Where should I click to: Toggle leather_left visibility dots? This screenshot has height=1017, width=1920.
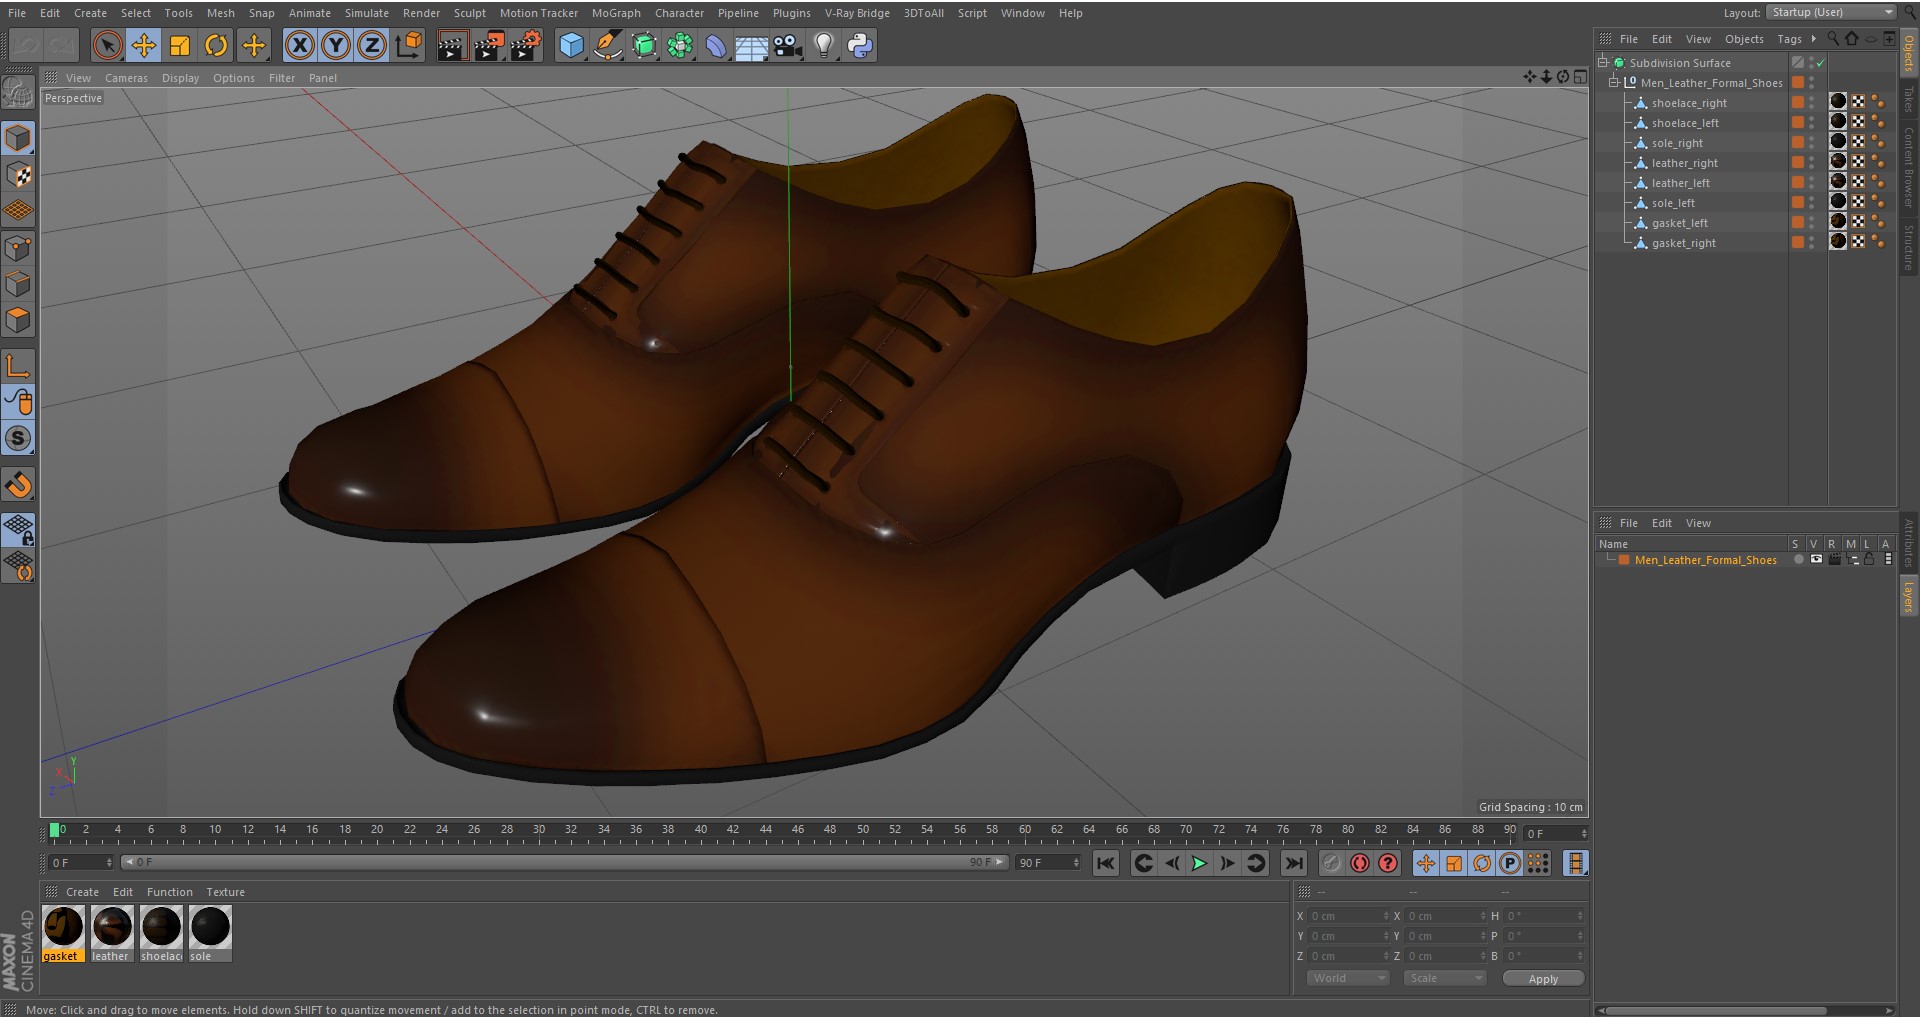[1811, 183]
